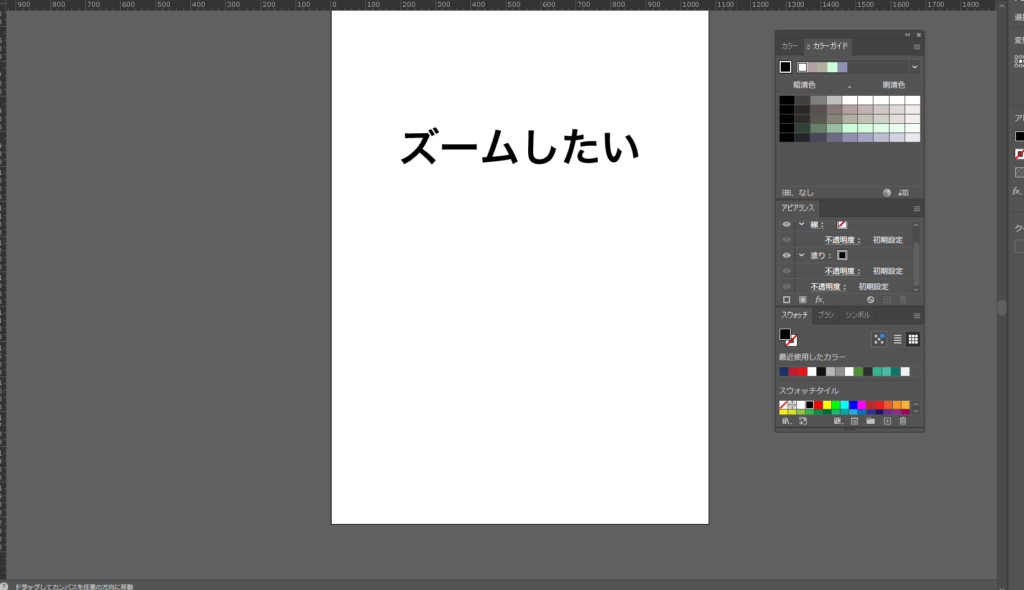The width and height of the screenshot is (1024, 590).
Task: Switch swatches to thumbnail grid view
Action: (x=913, y=339)
